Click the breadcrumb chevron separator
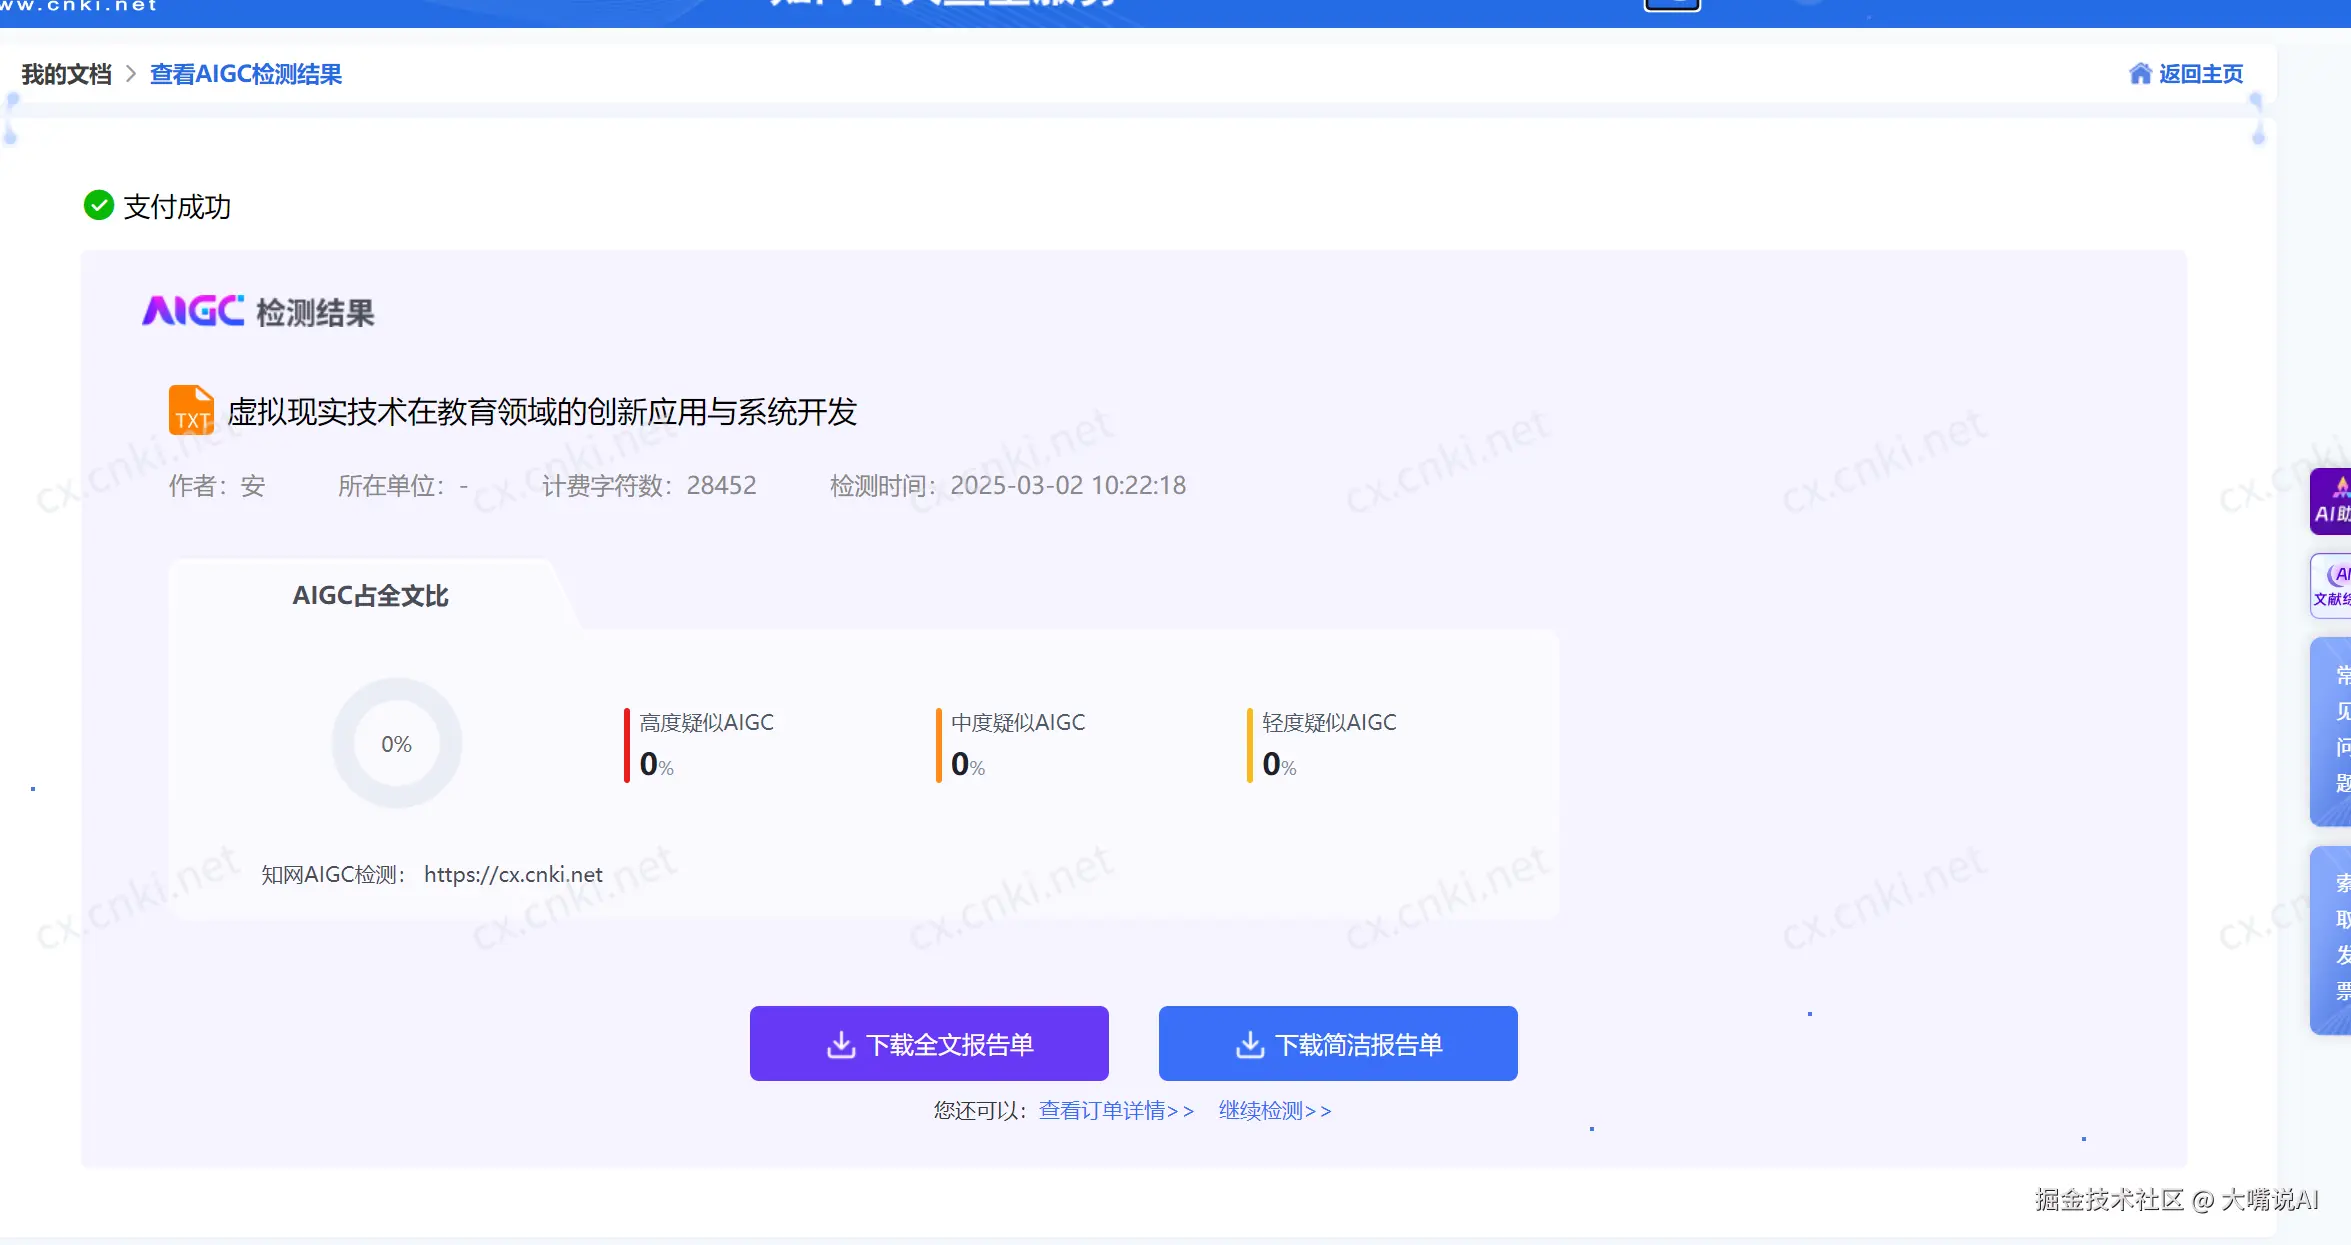The image size is (2351, 1245). (130, 75)
